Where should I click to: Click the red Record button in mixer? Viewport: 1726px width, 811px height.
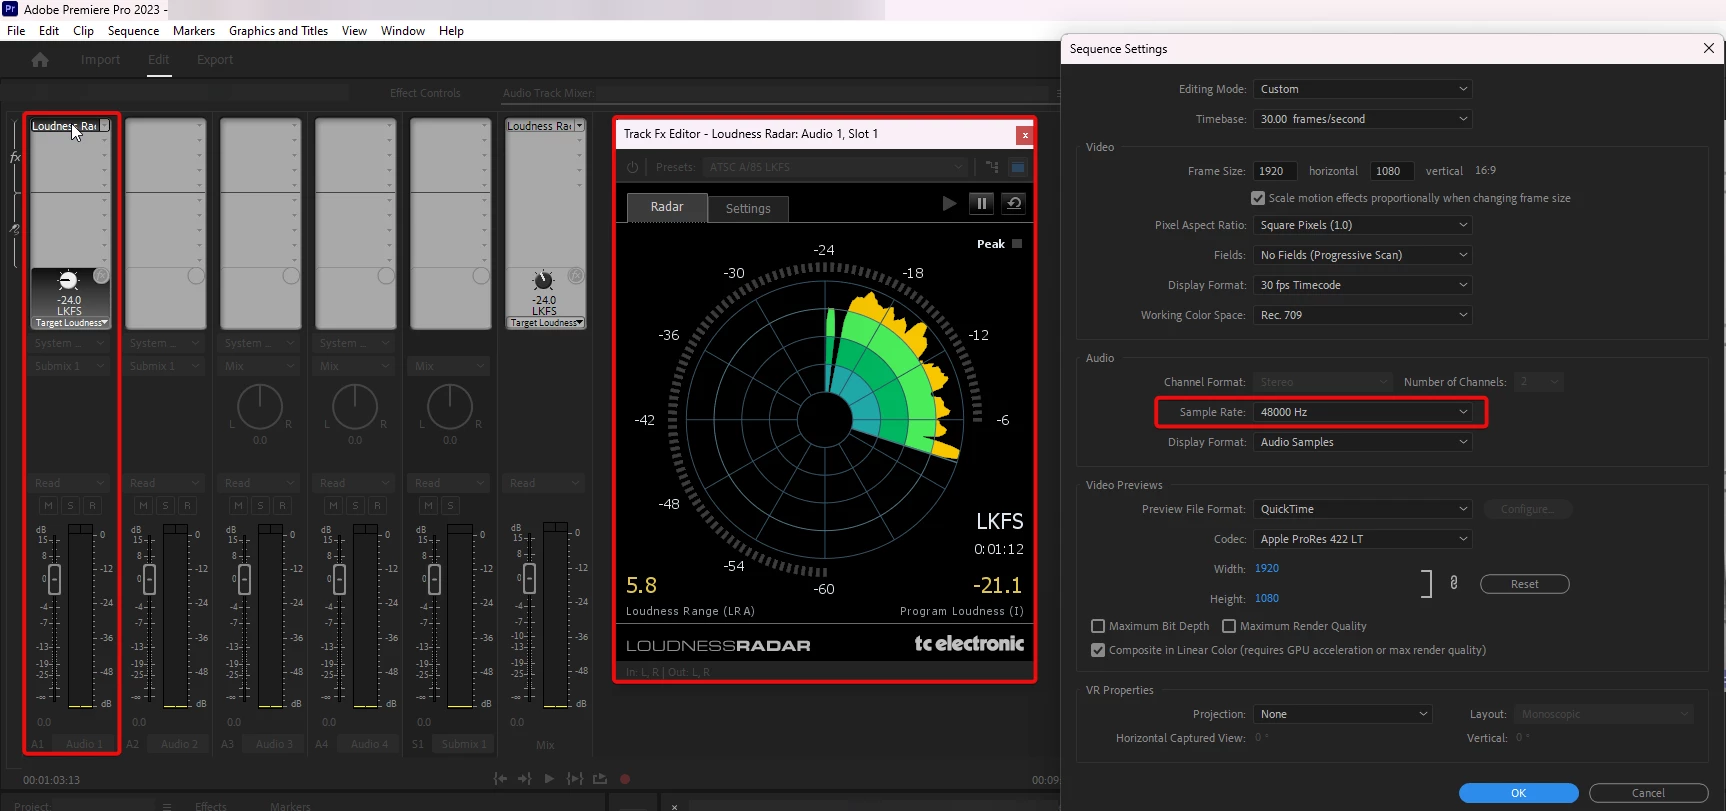point(625,779)
